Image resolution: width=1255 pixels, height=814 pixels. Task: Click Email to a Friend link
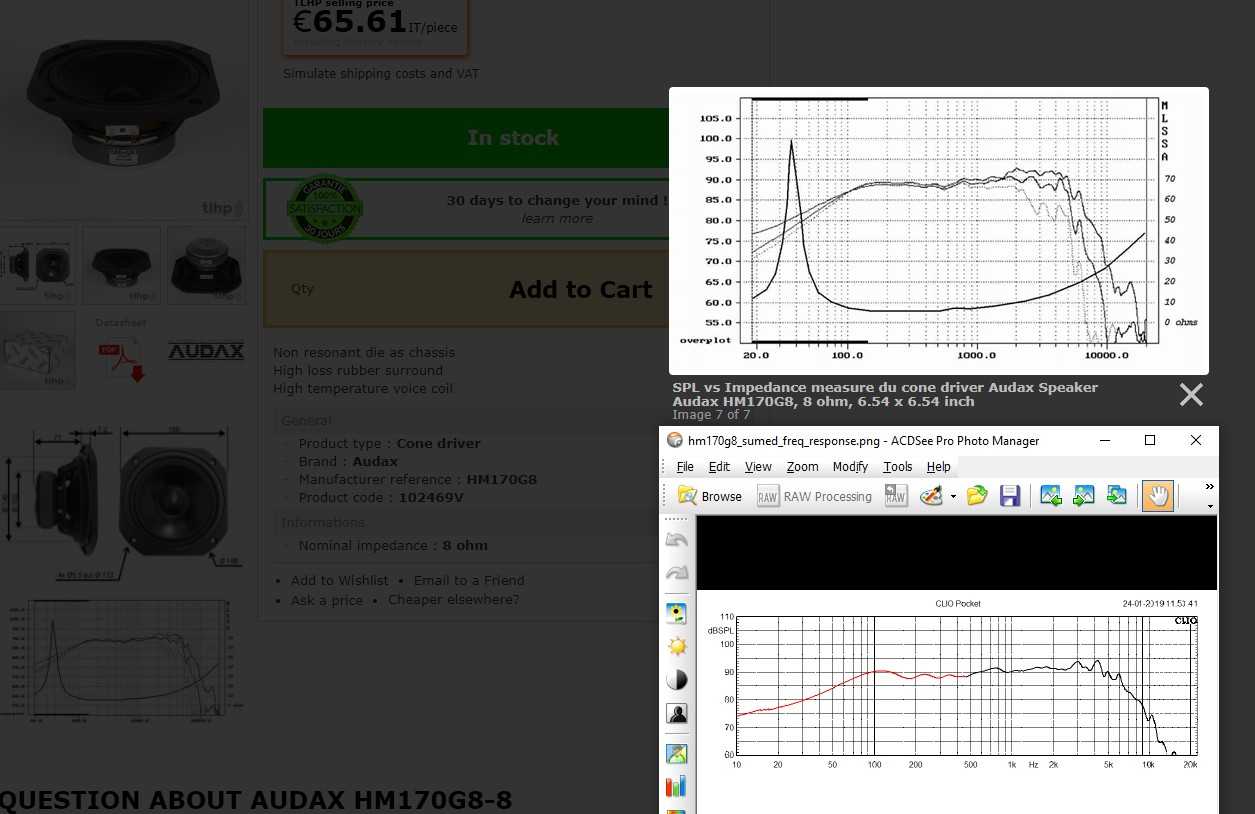469,580
